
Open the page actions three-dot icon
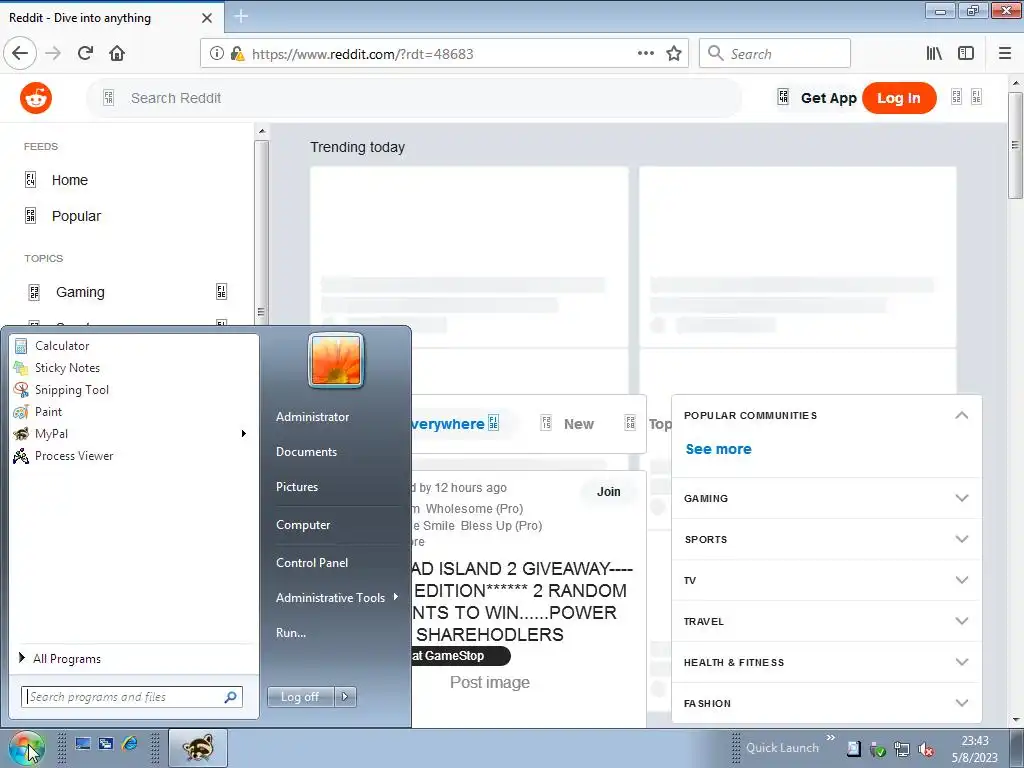pos(645,54)
